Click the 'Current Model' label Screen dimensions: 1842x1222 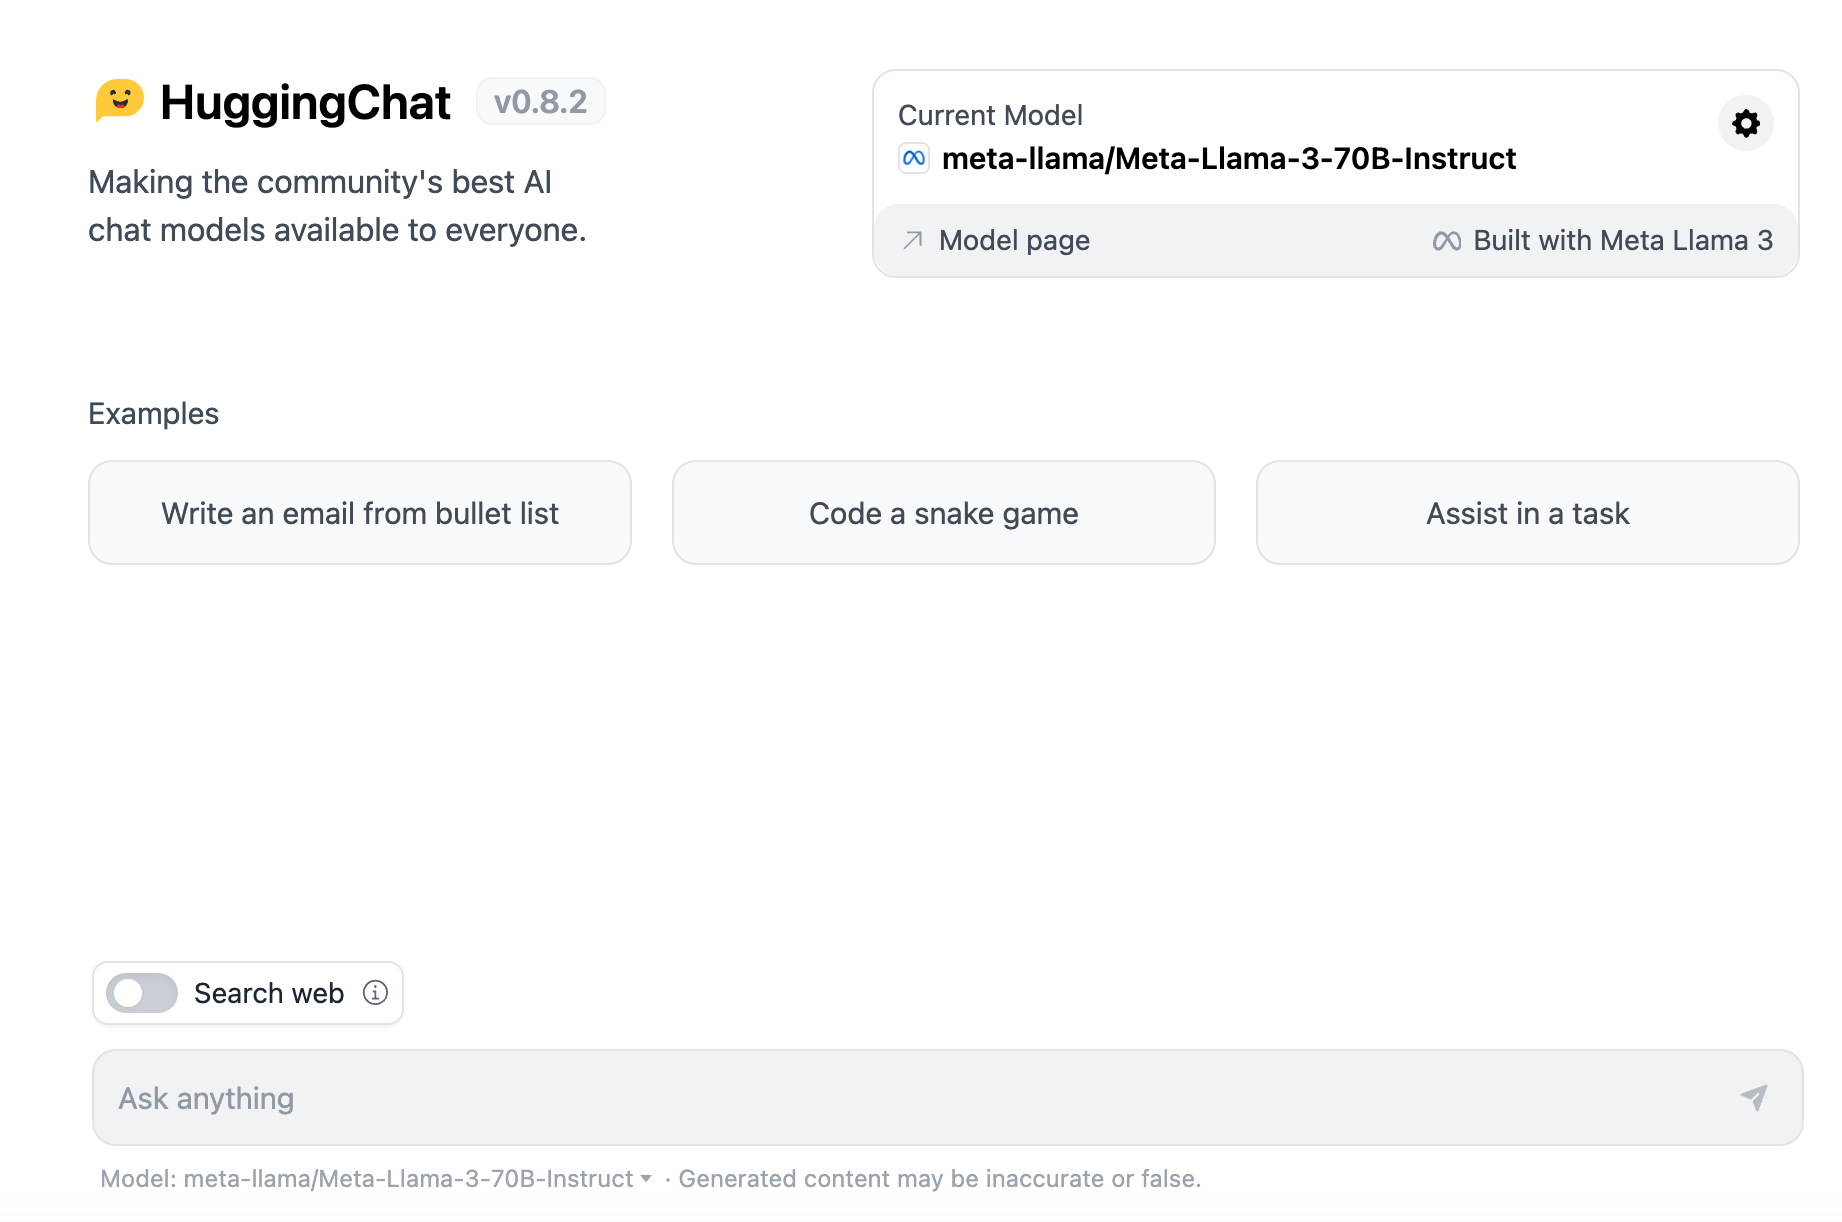(x=990, y=116)
